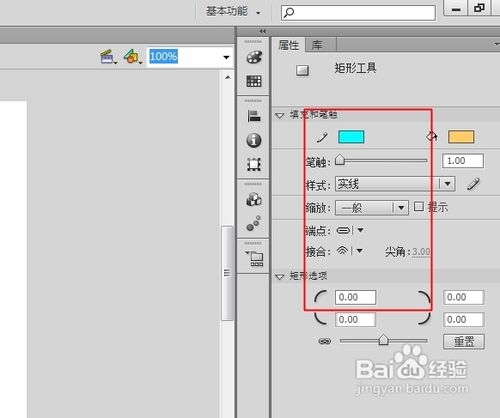Toggle the corner radius lock link icon
The image size is (500, 418).
coord(324,341)
